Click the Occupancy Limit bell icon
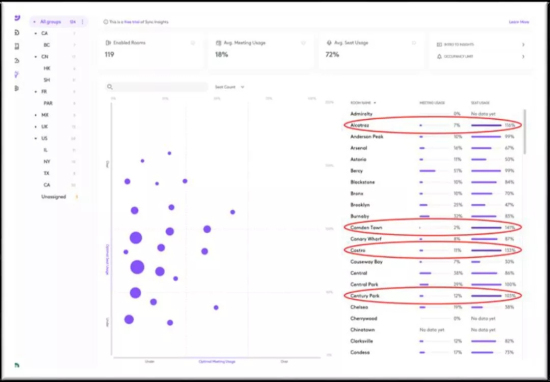Viewport: 550px width, 382px height. 439,56
